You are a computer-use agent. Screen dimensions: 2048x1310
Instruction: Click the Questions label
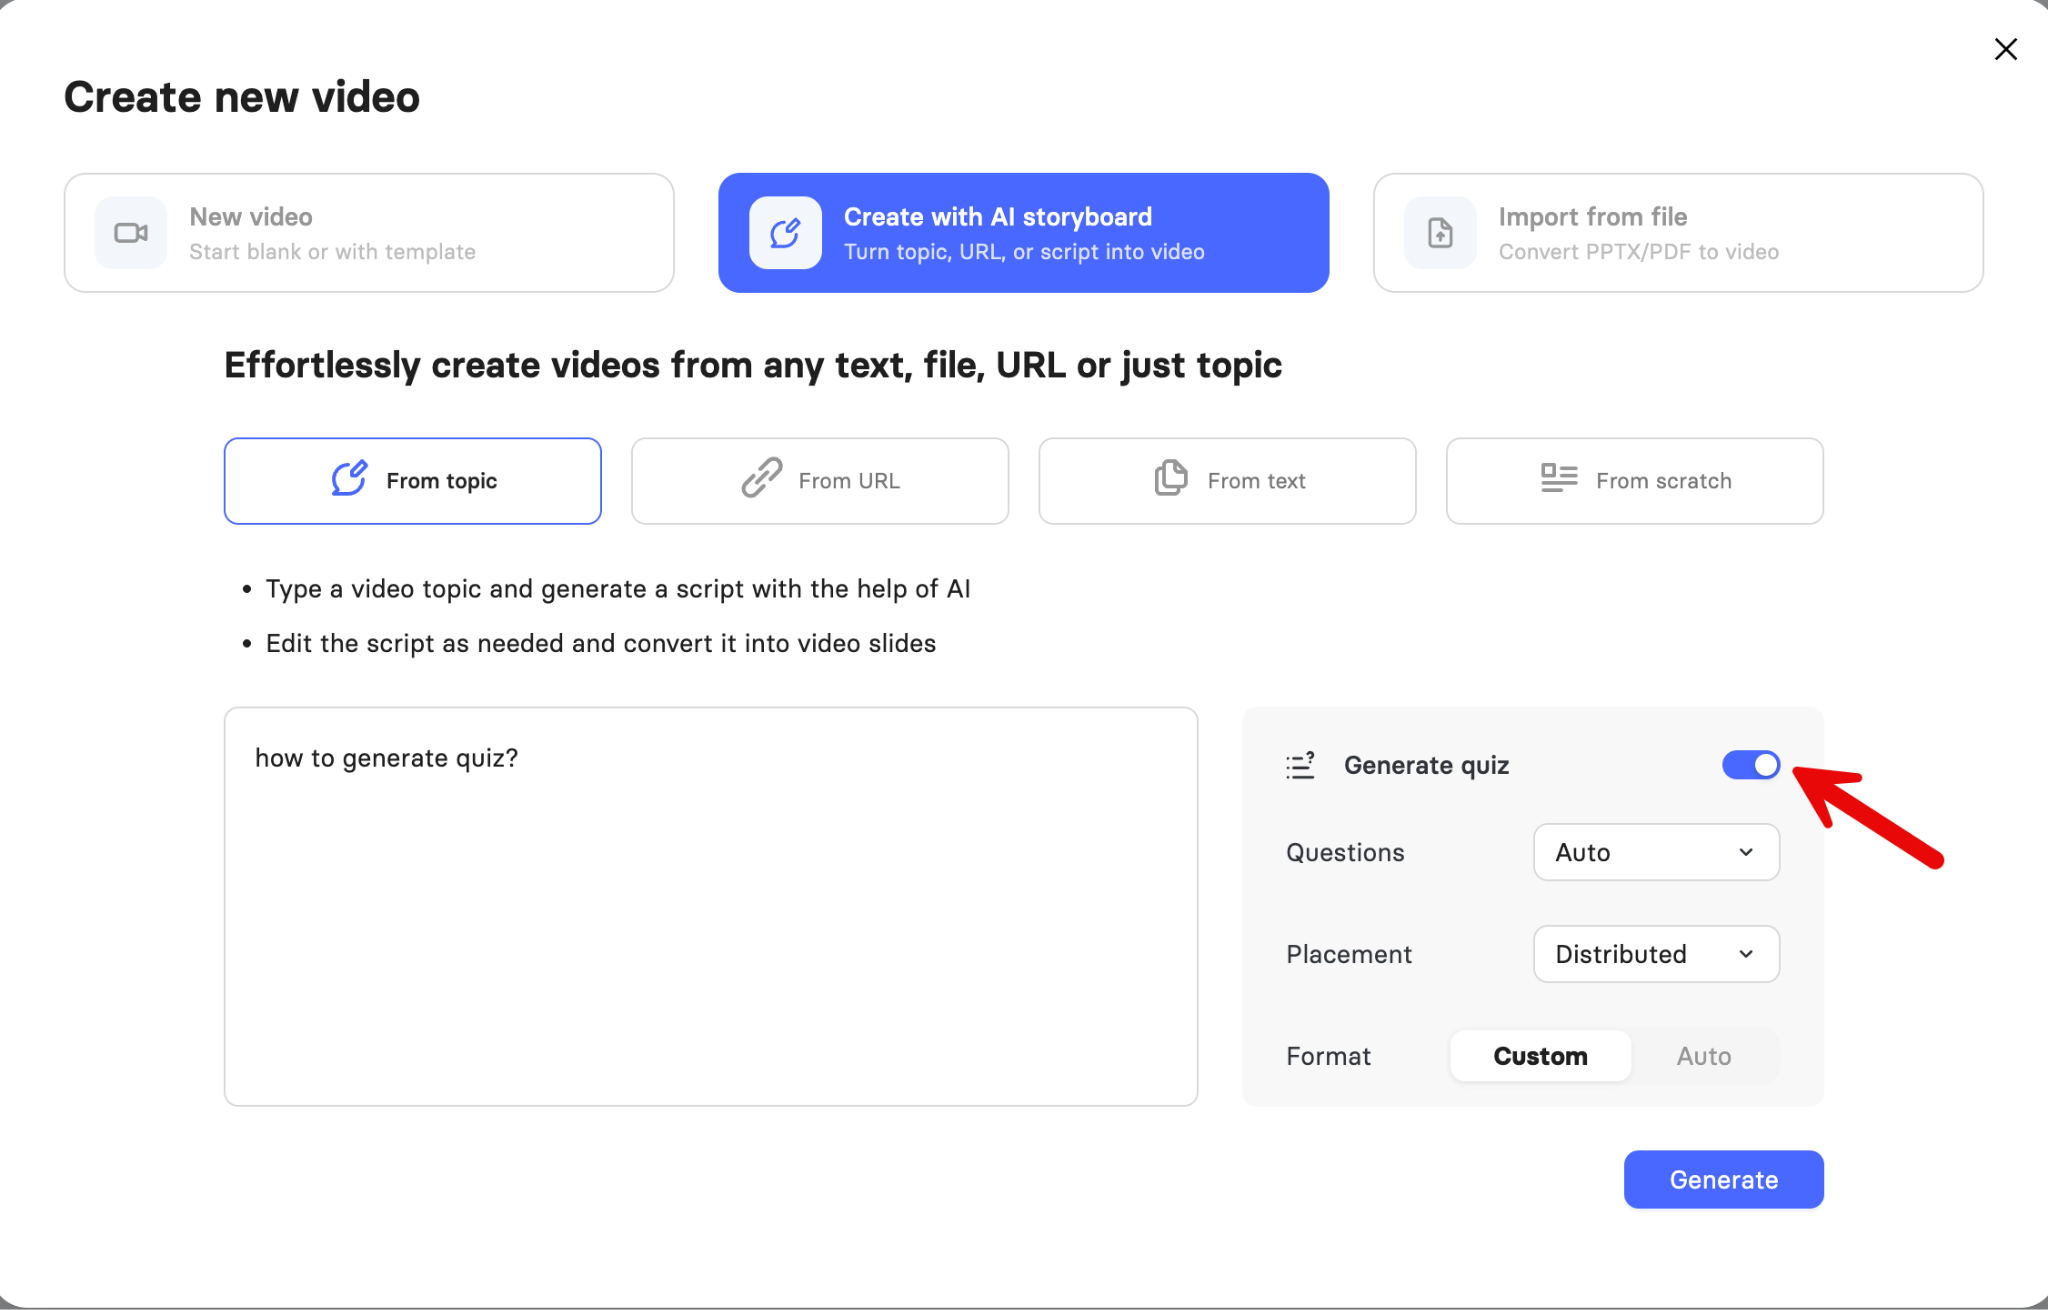point(1345,852)
